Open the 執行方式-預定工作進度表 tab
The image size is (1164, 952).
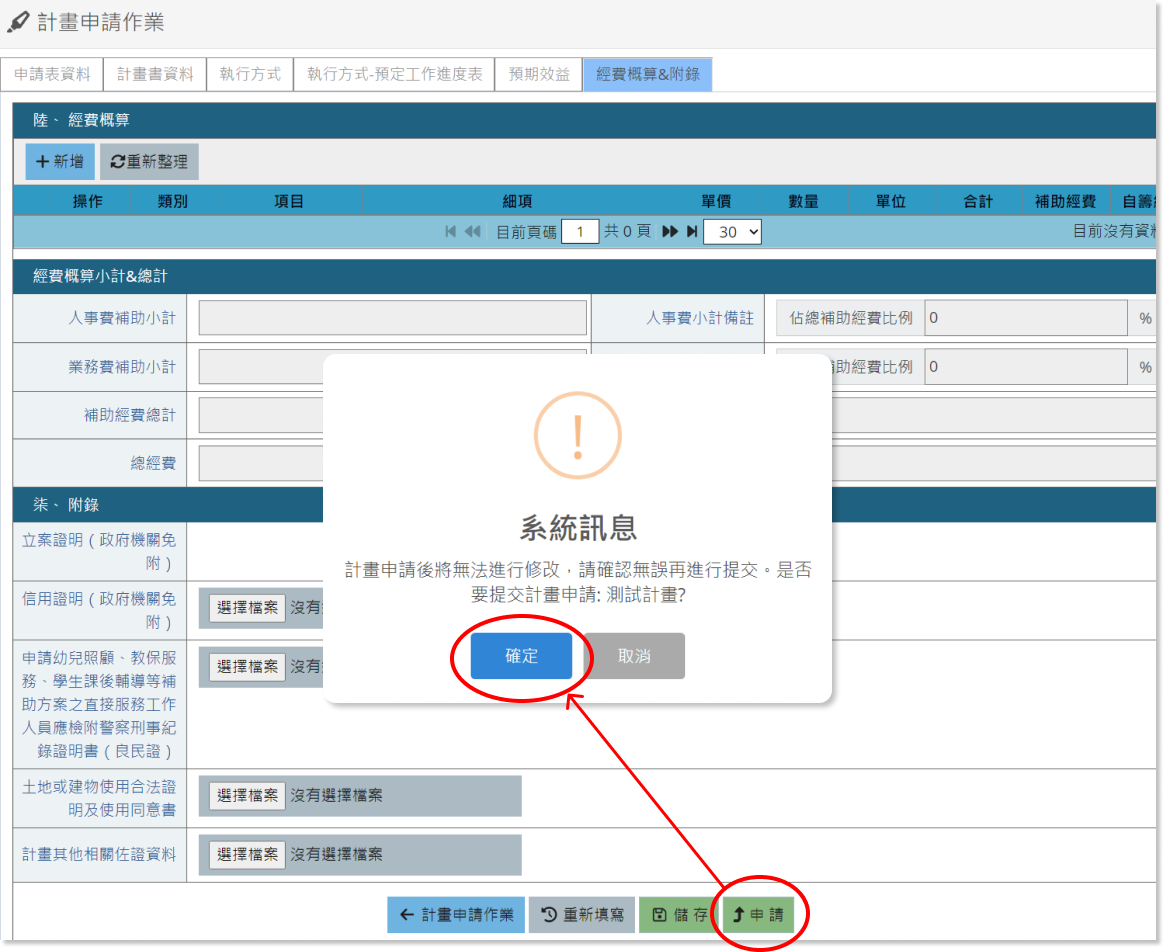pyautogui.click(x=394, y=74)
